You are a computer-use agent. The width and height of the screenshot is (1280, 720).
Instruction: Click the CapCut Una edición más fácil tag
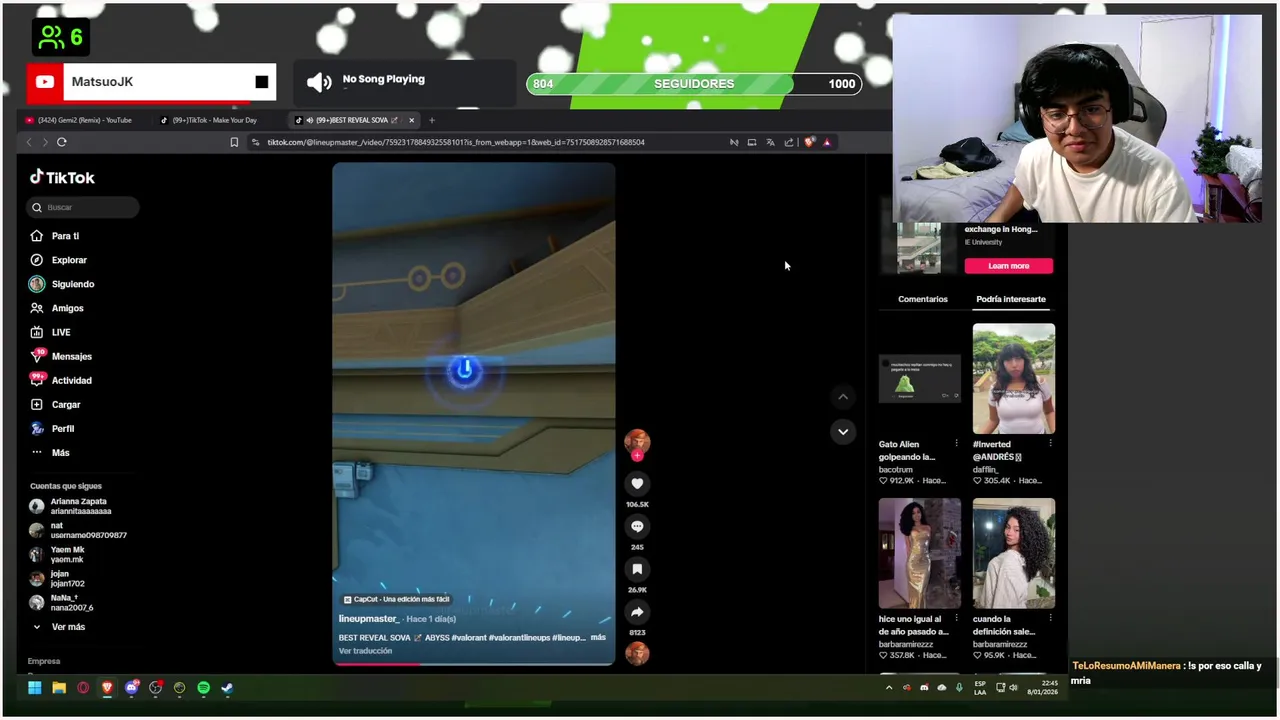[396, 599]
